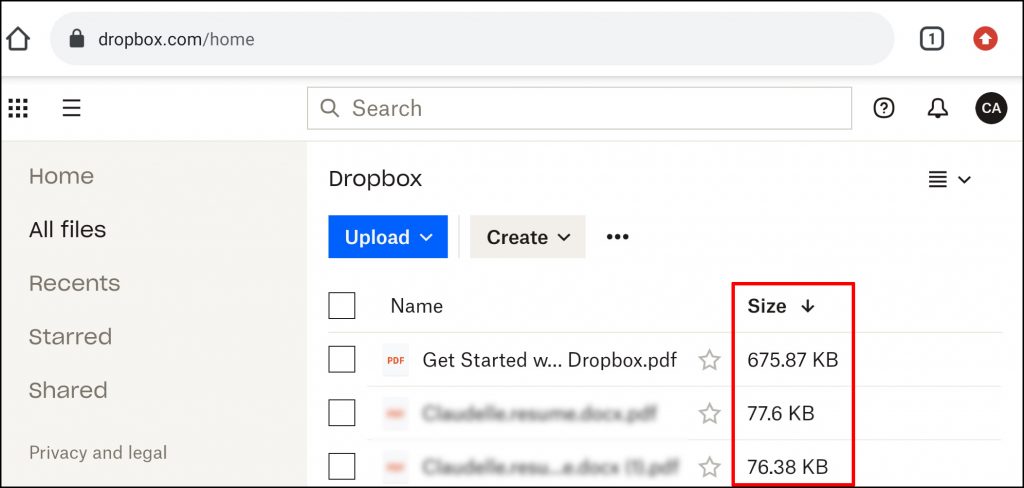Viewport: 1024px width, 488px height.
Task: Click the 77.6 KB size value
Action: (781, 414)
